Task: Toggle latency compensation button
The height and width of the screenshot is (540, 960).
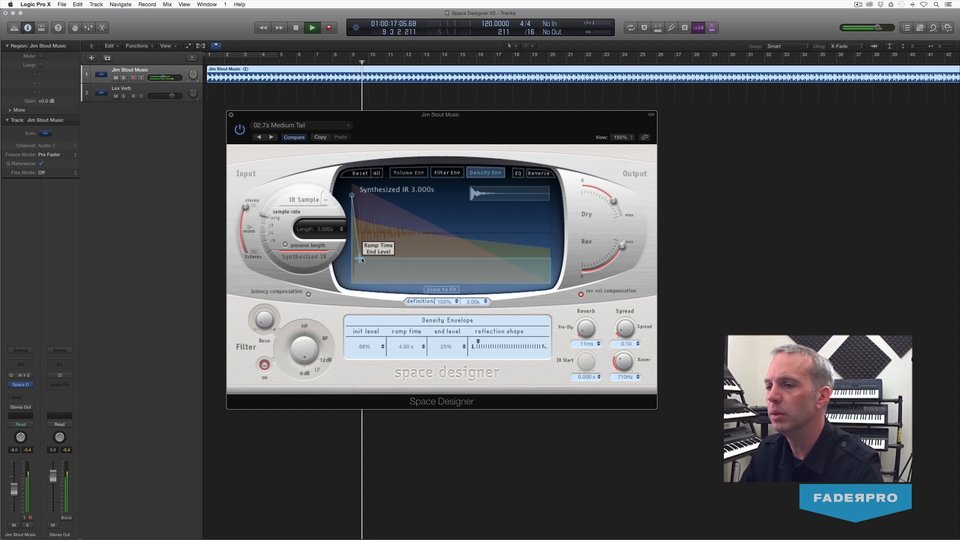Action: (308, 294)
